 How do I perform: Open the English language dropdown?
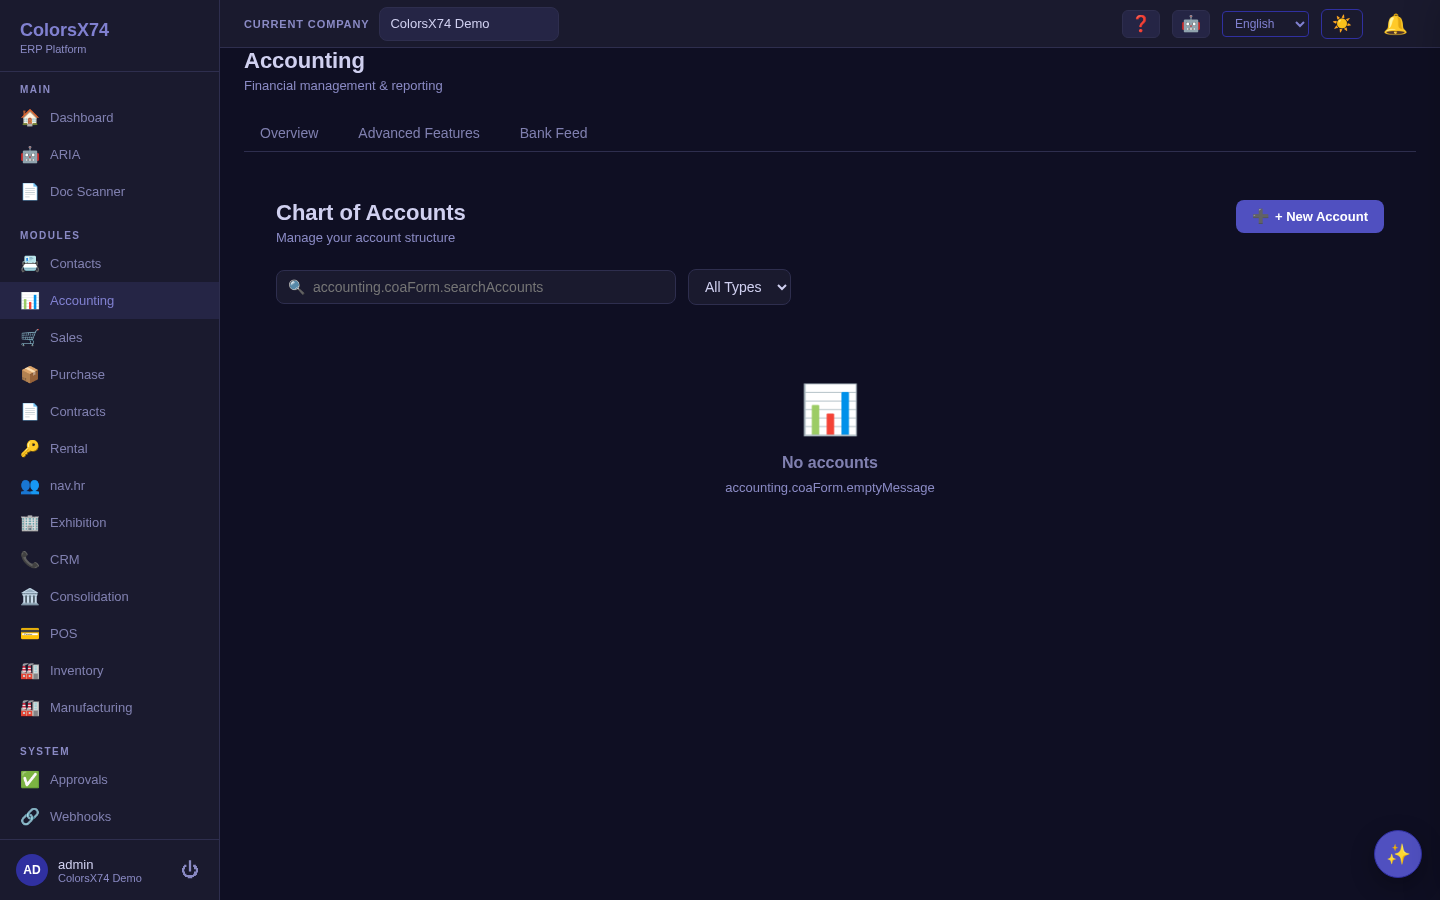pos(1265,24)
